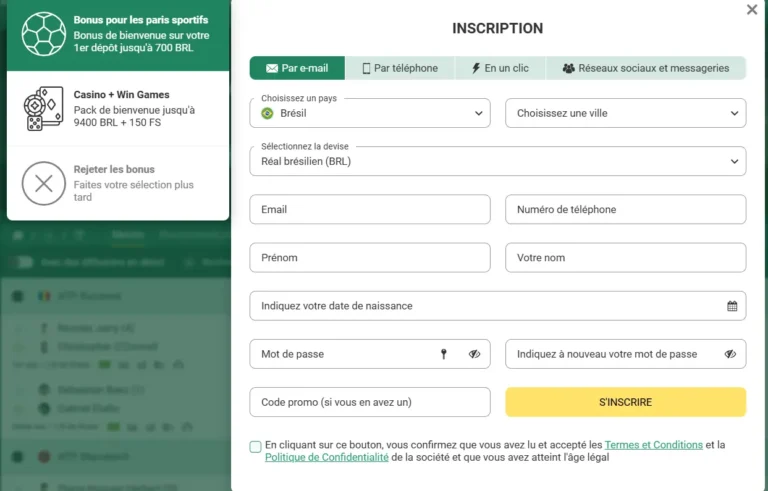Select the sports betting bonus soccer ball icon
This screenshot has height=491, width=768.
[44, 34]
